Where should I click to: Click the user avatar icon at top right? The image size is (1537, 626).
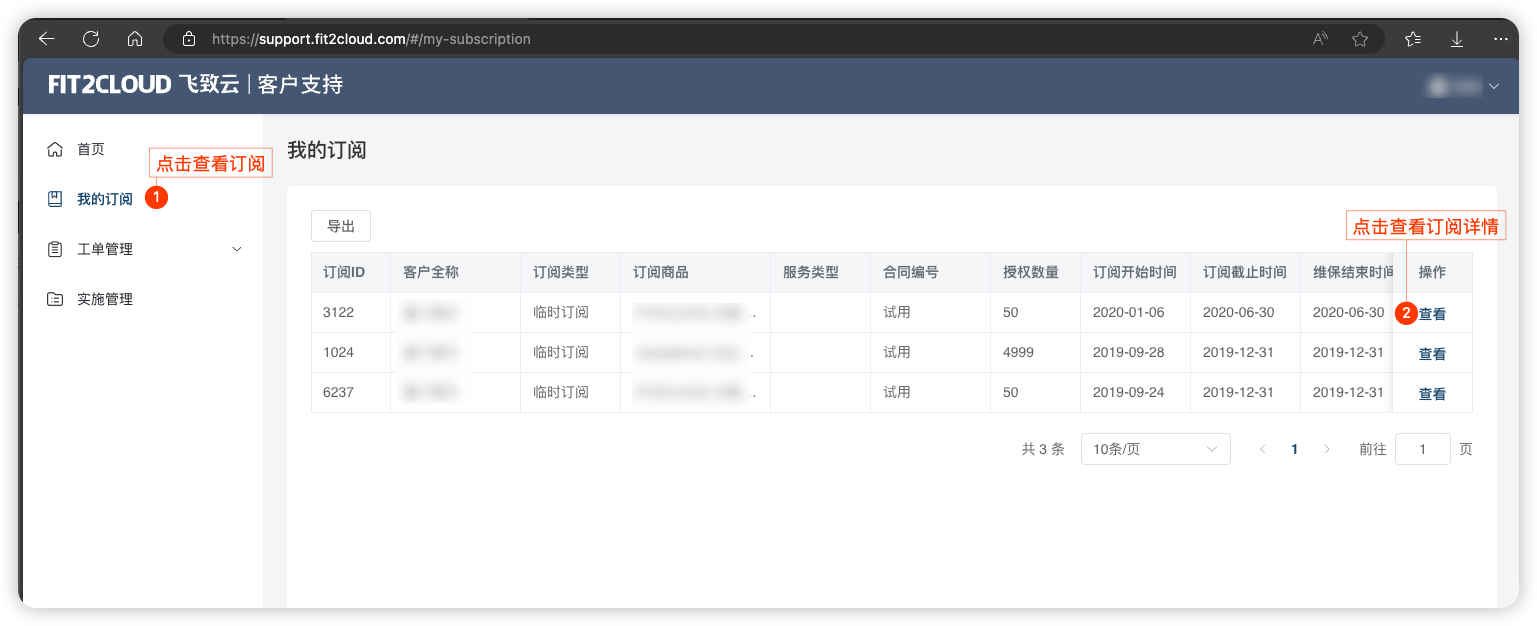tap(1438, 86)
